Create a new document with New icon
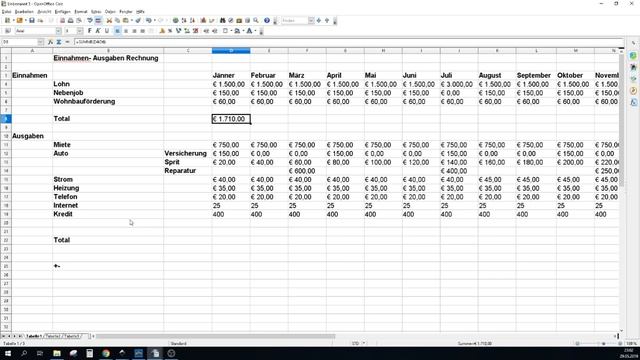This screenshot has height=360, width=640. pos(7,20)
